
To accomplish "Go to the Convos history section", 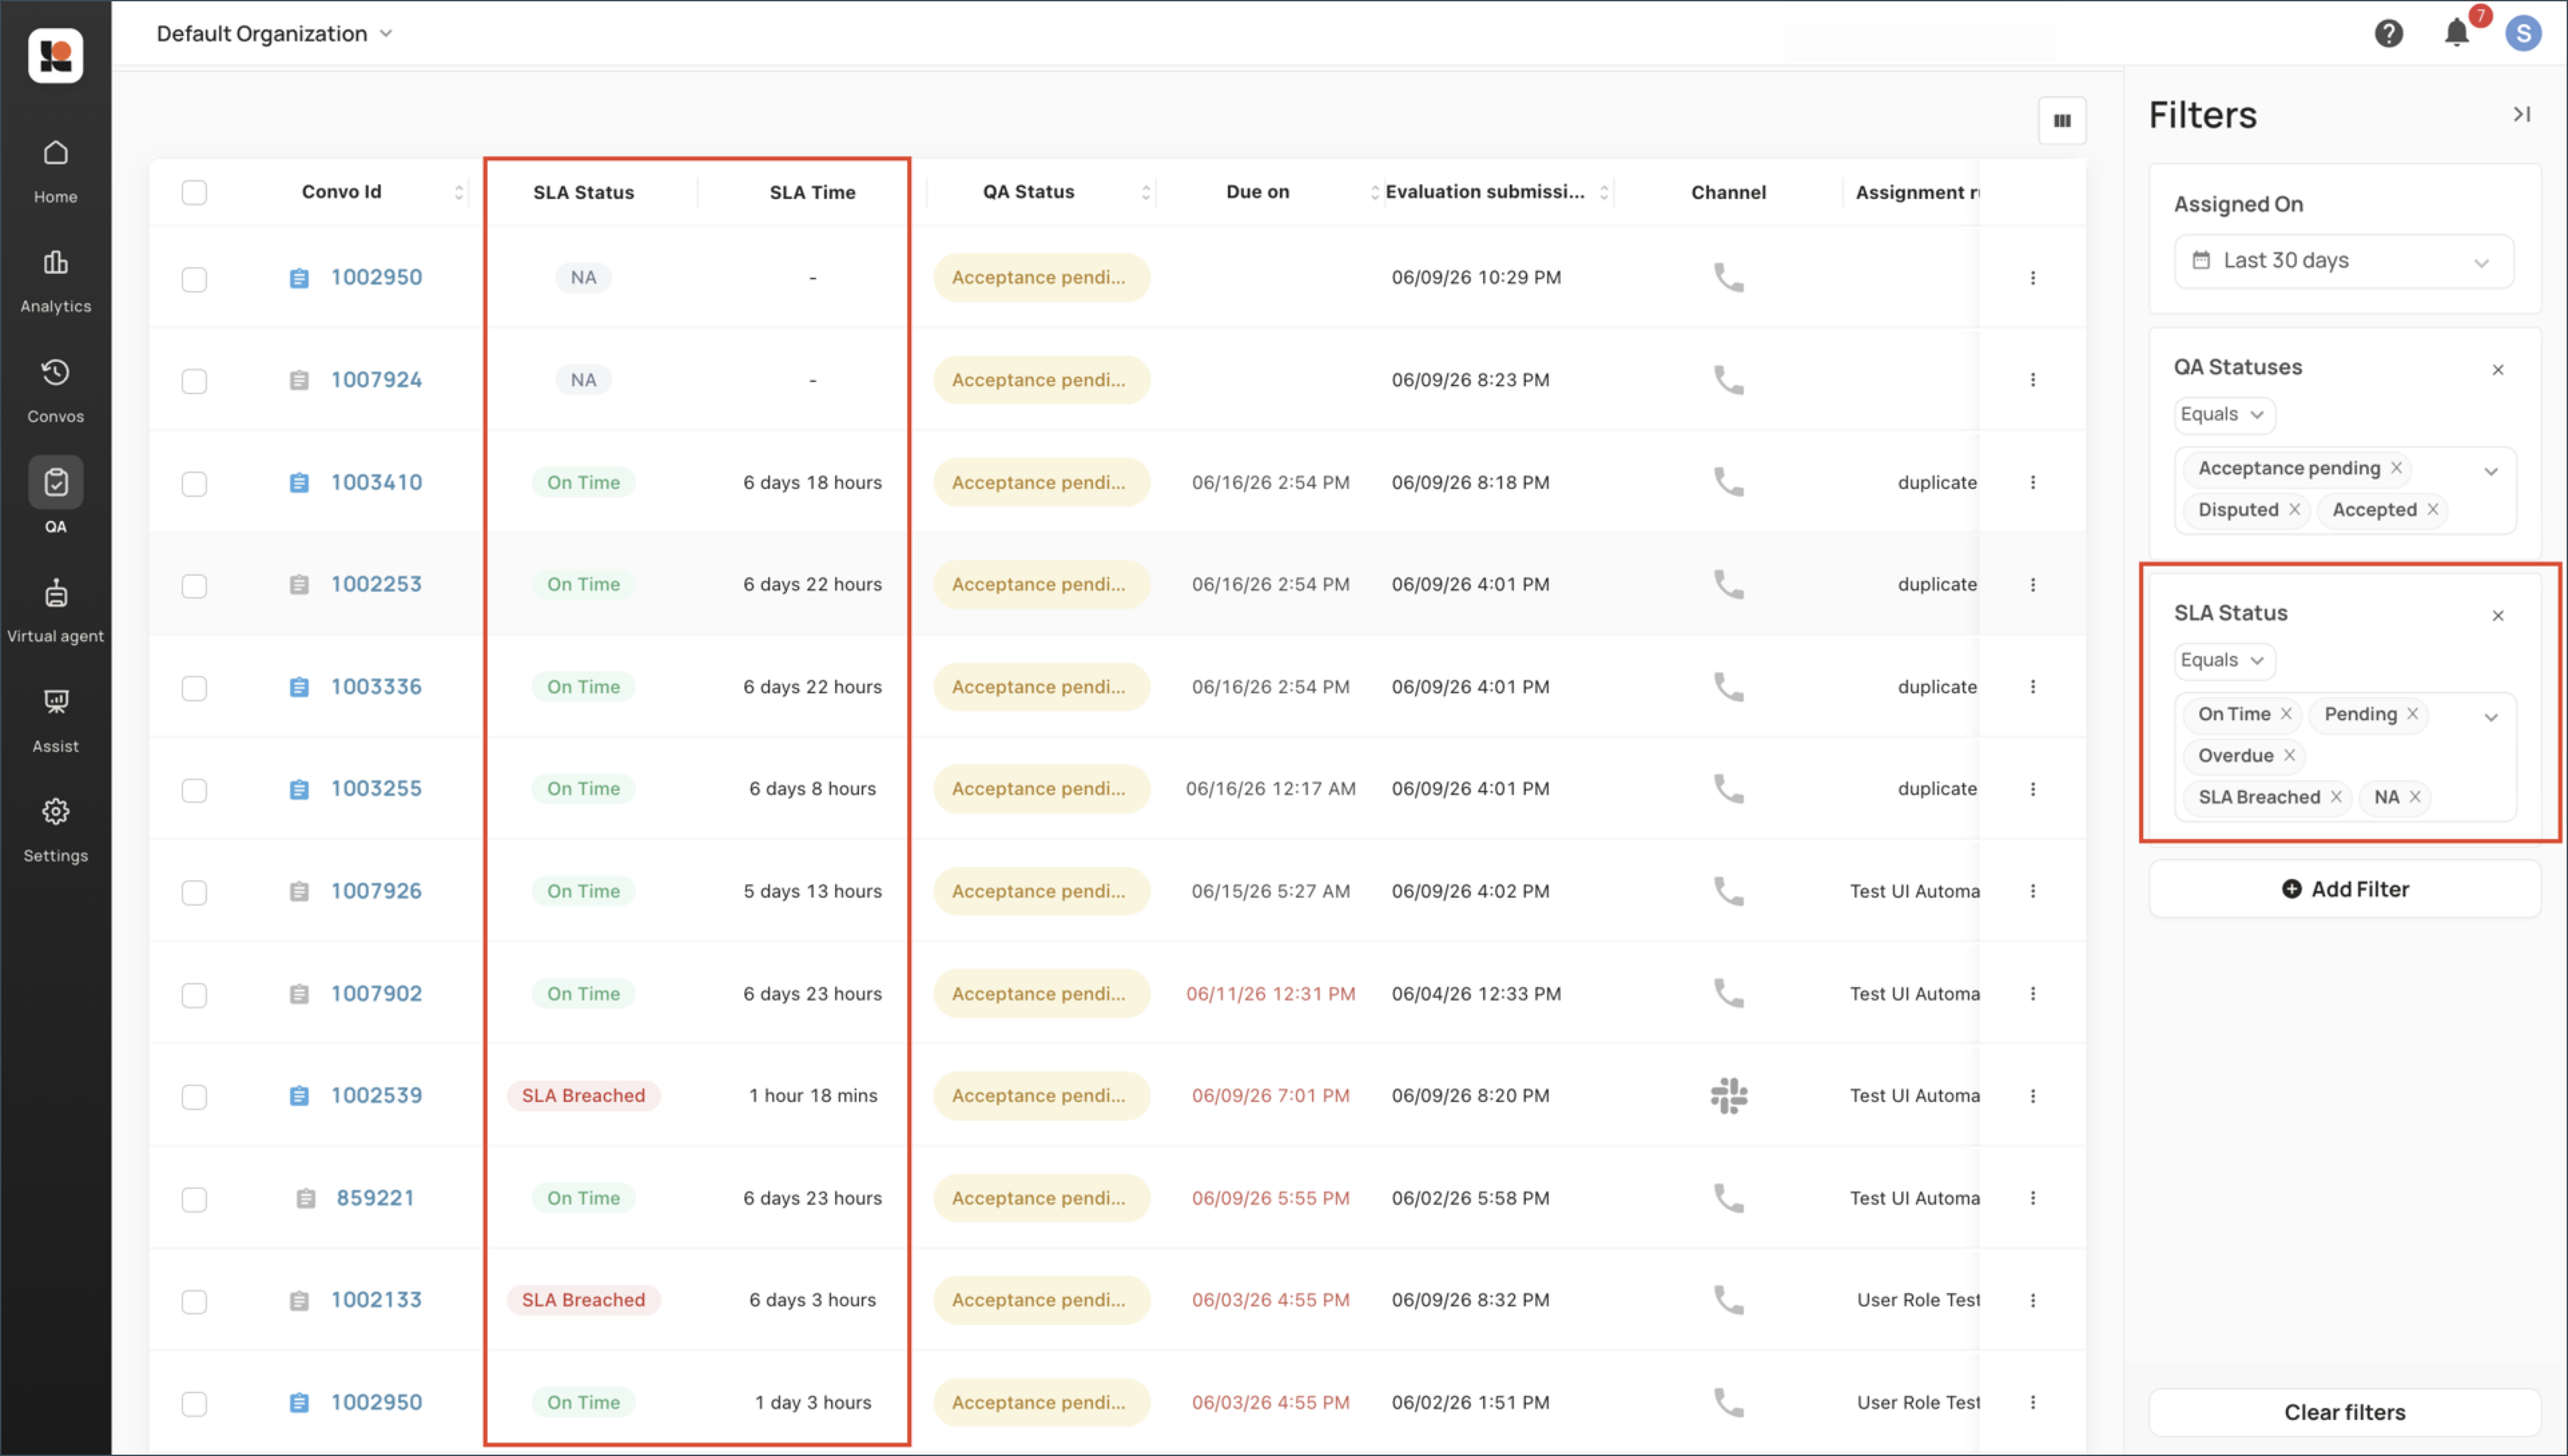I will [55, 391].
